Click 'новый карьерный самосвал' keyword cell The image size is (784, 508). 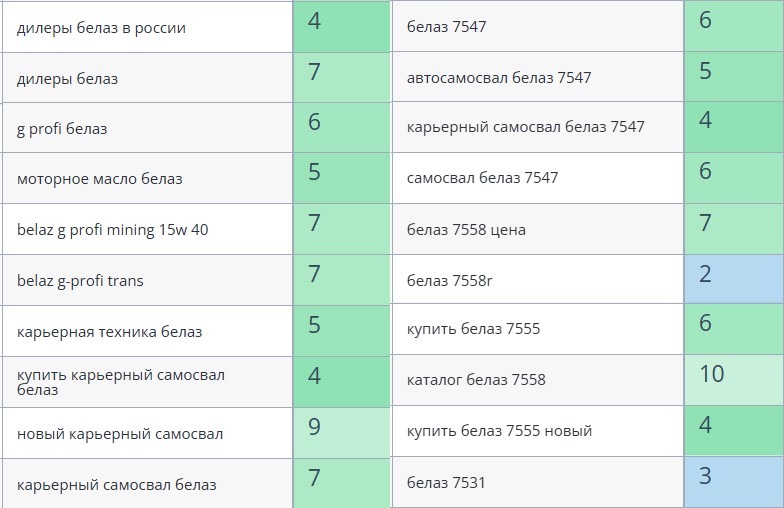click(120, 434)
